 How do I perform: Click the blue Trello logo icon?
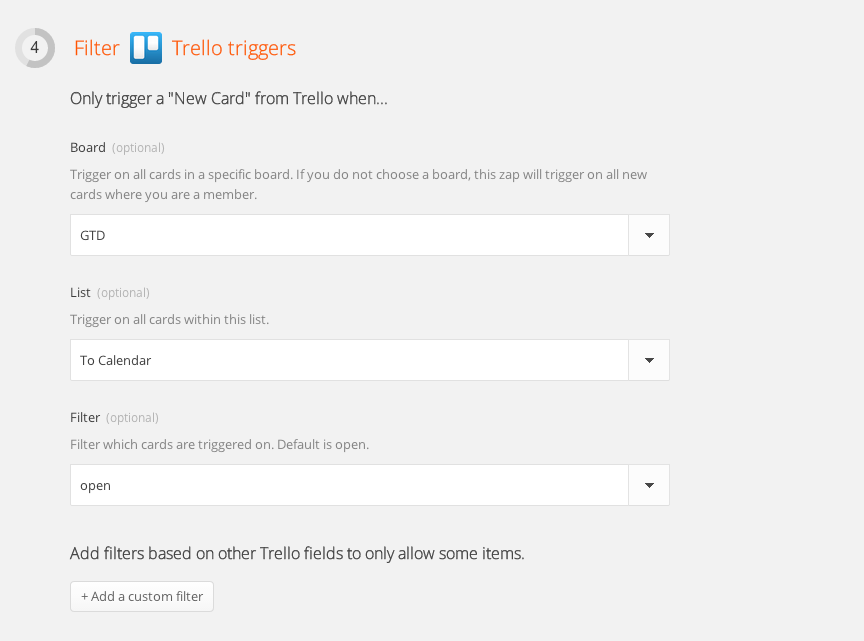146,48
